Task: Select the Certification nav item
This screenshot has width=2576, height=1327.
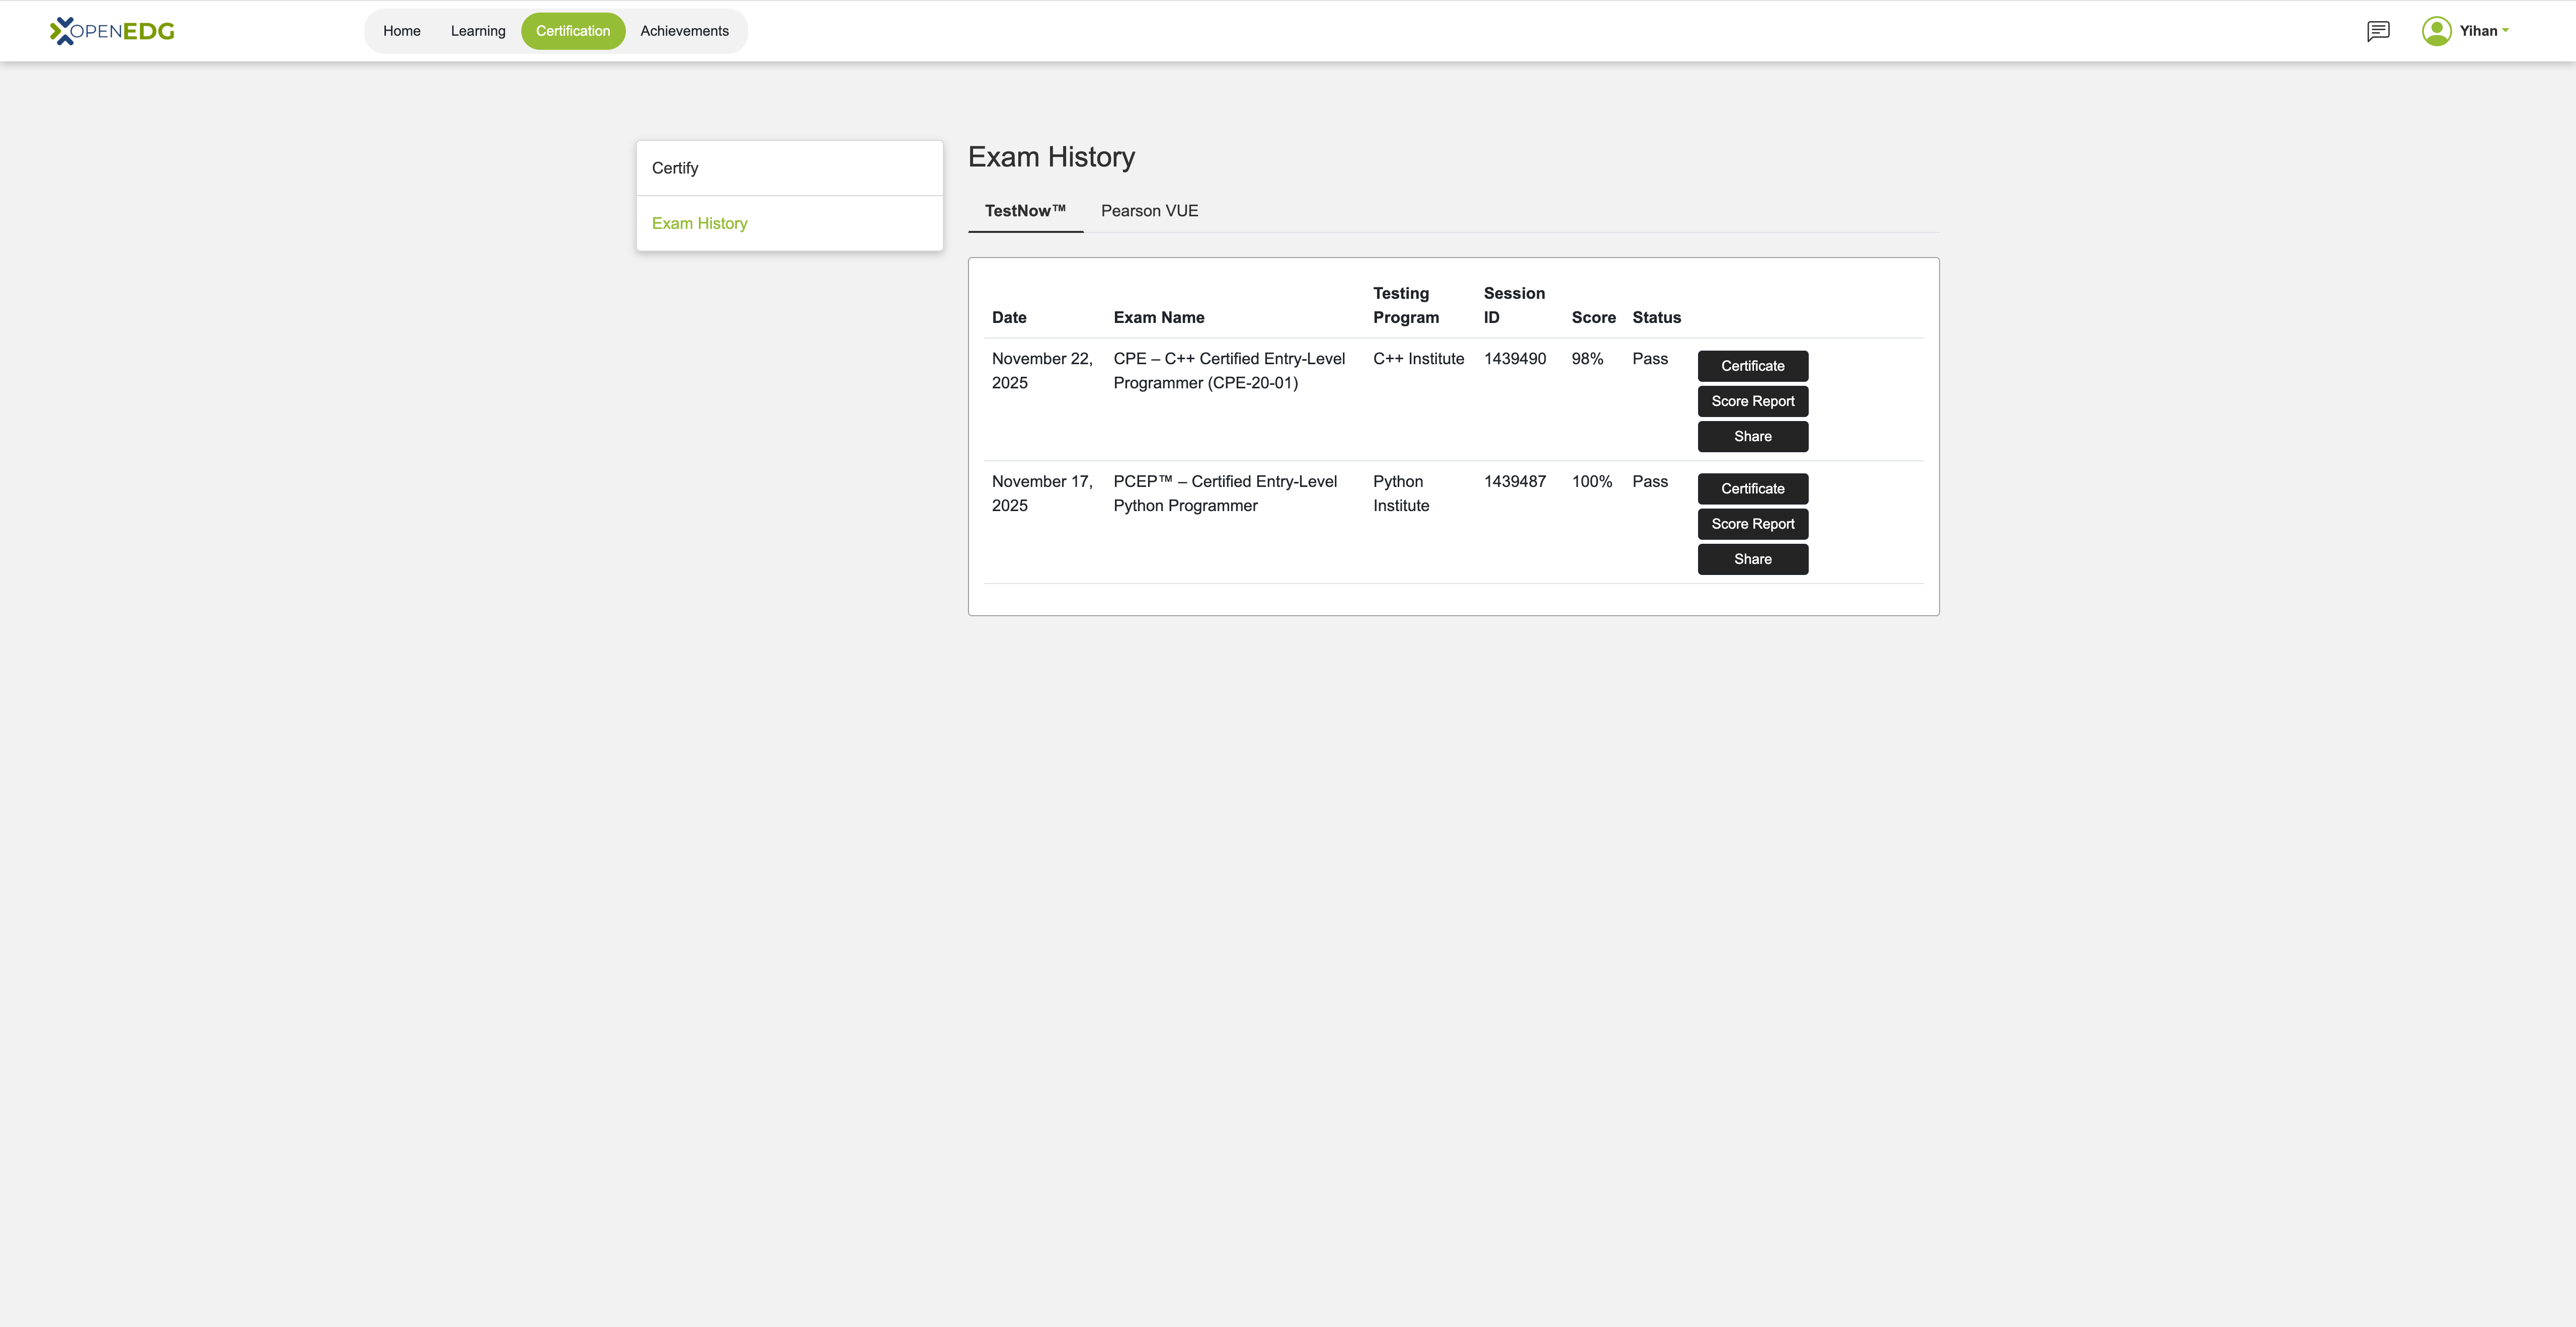Action: (573, 31)
